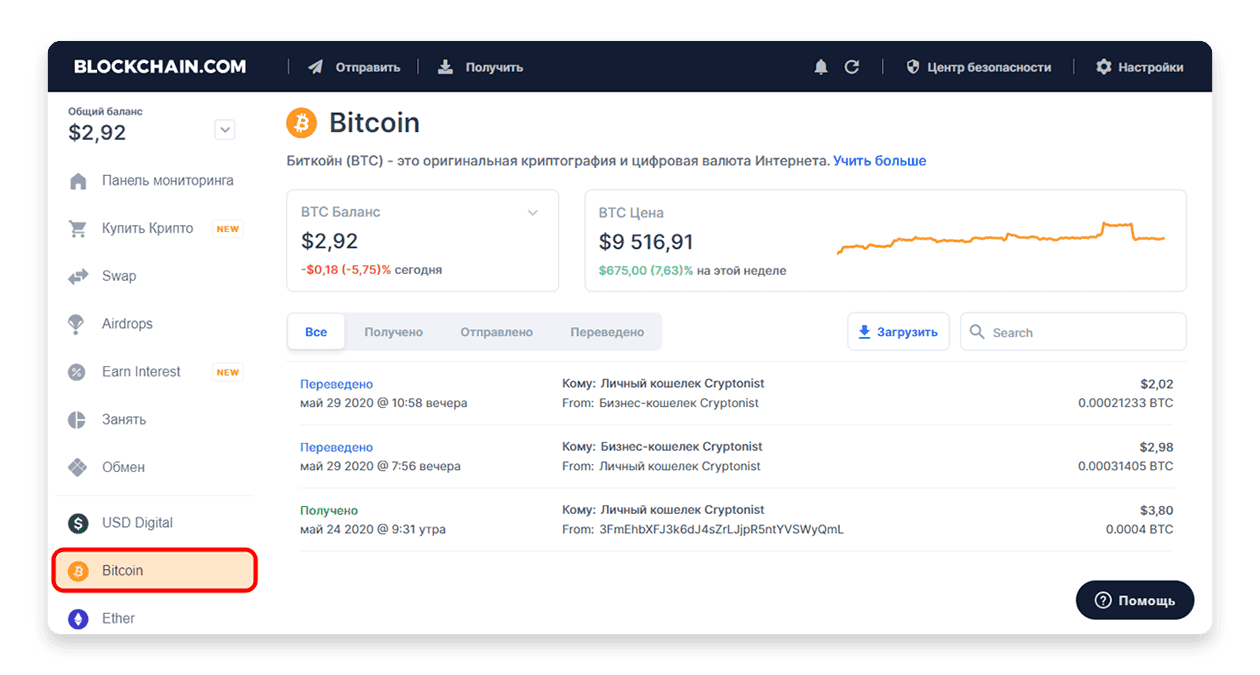This screenshot has height=675, width=1260.
Task: Click the 0.00031405 BTC amount
Action: coord(1125,466)
